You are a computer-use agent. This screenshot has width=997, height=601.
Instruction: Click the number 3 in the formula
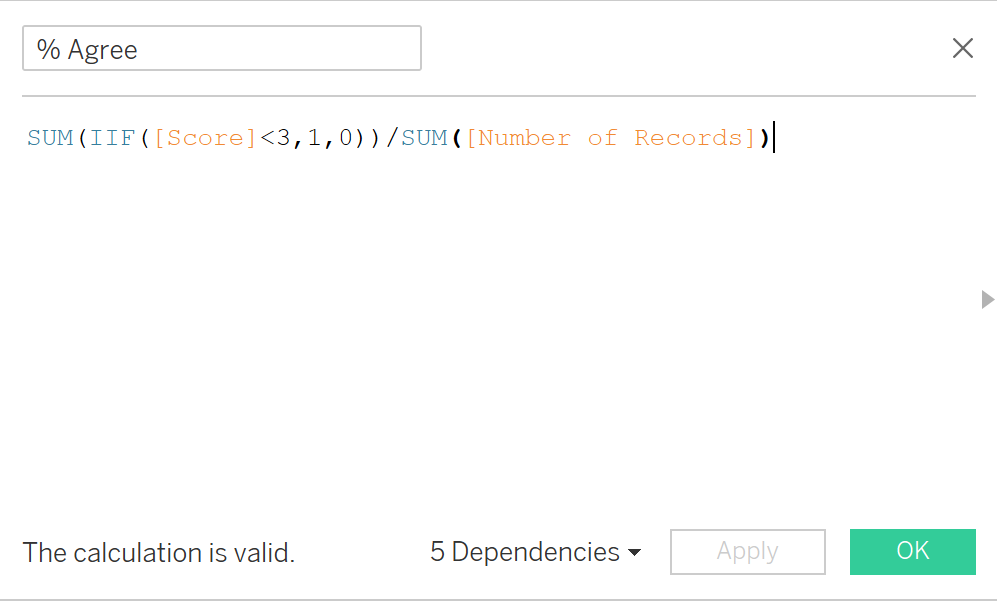point(283,138)
